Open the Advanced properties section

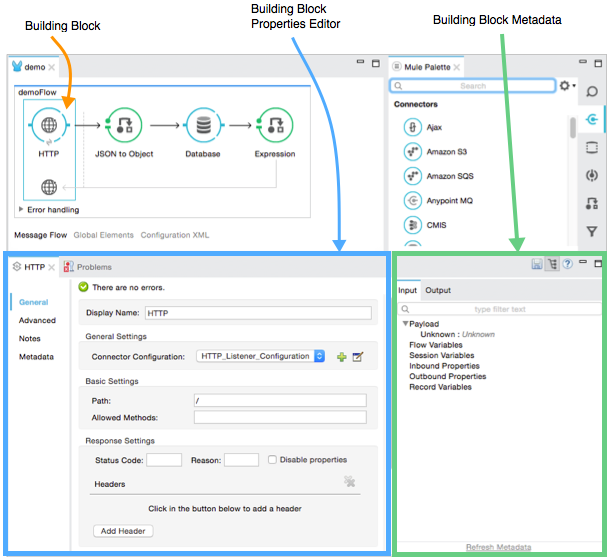(37, 321)
